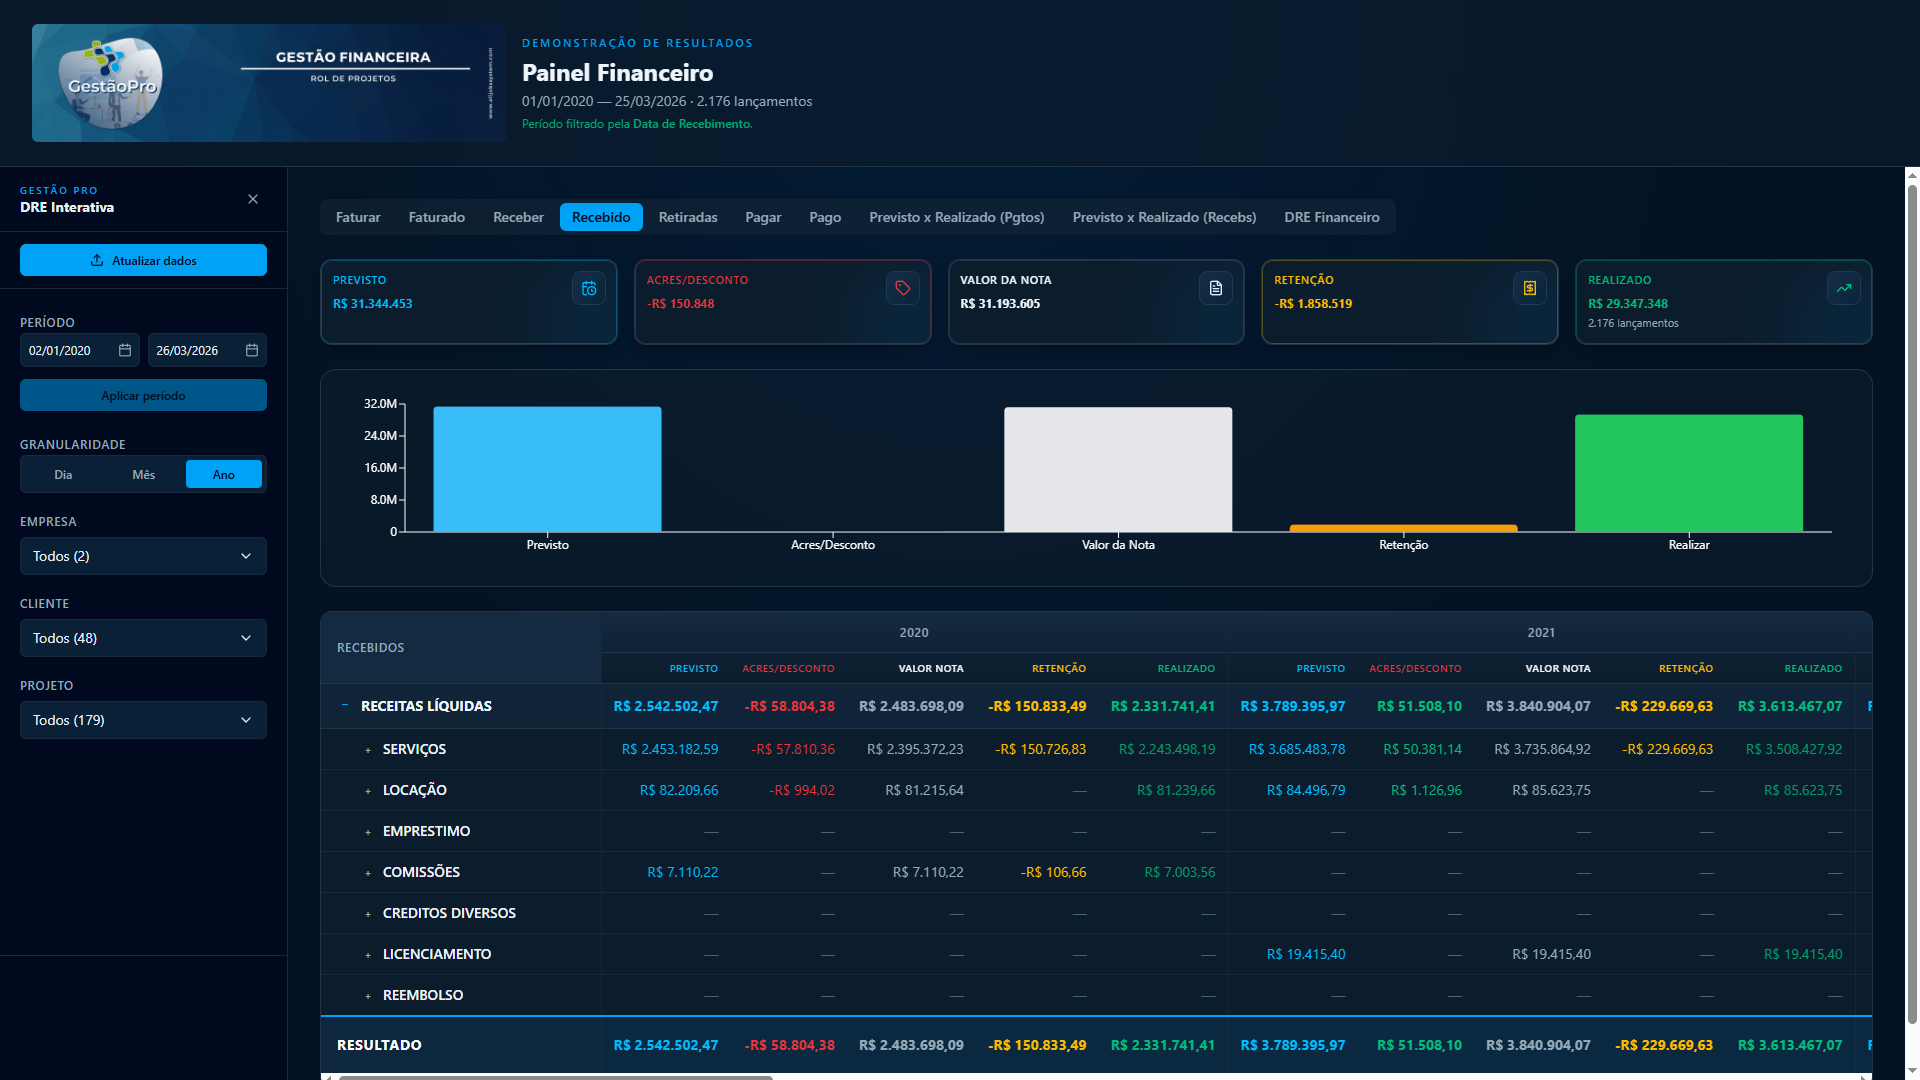The image size is (1920, 1080).
Task: Open the Cliente Todos (48) dropdown
Action: click(143, 638)
